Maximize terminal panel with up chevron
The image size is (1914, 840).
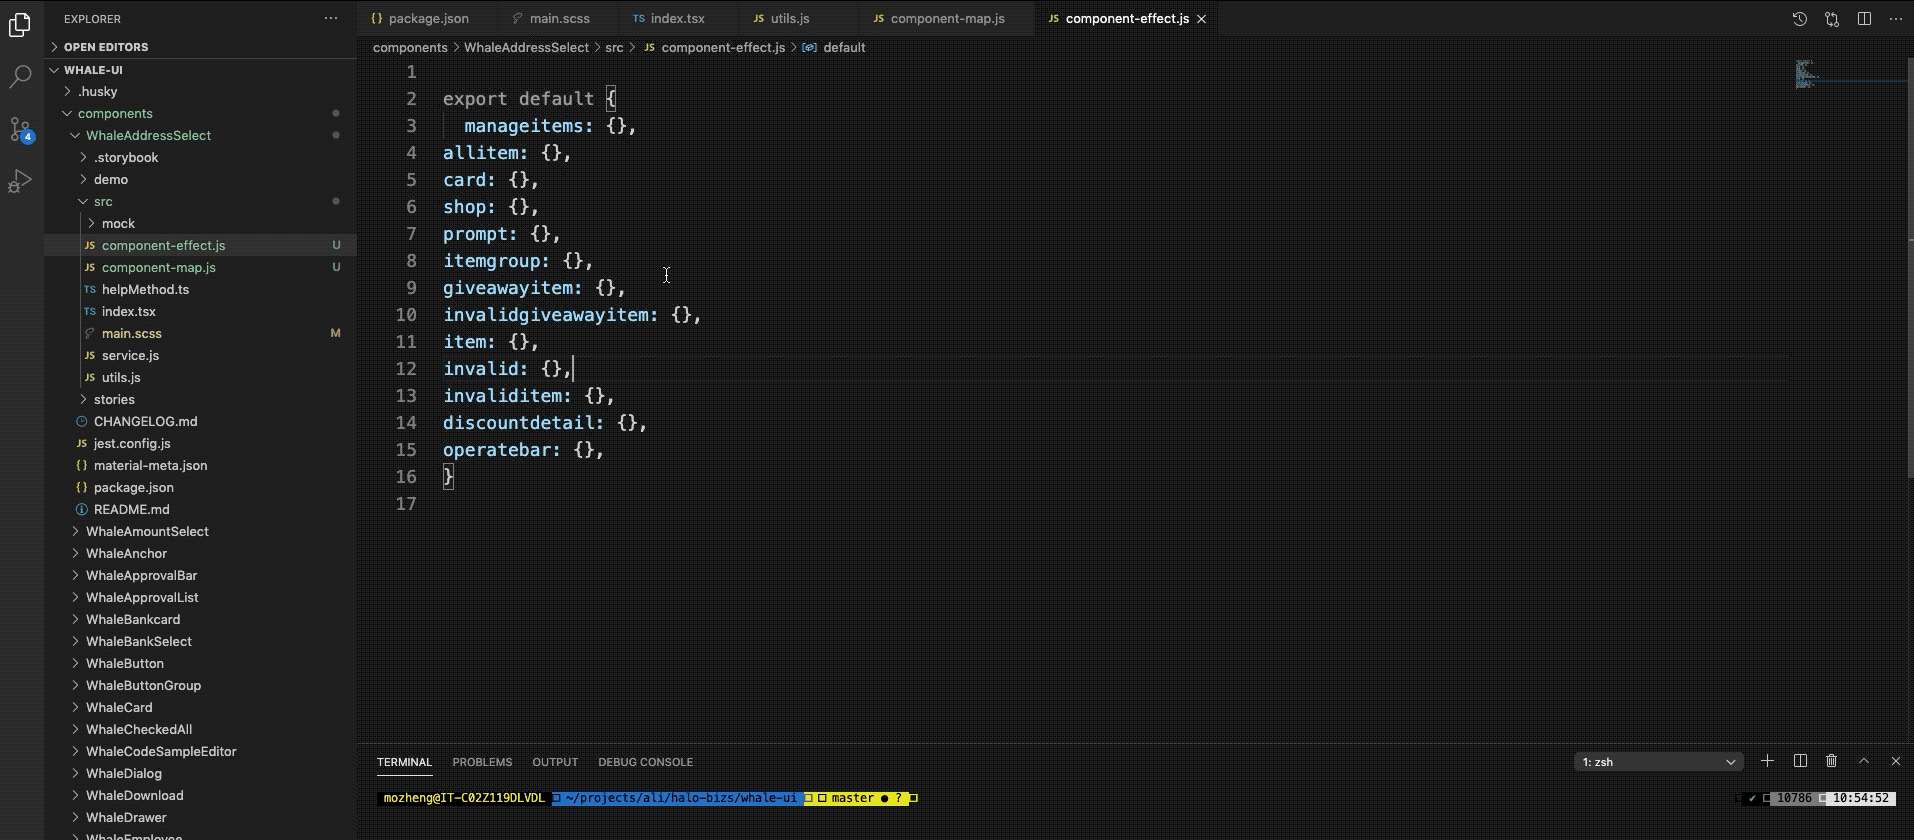tap(1863, 761)
